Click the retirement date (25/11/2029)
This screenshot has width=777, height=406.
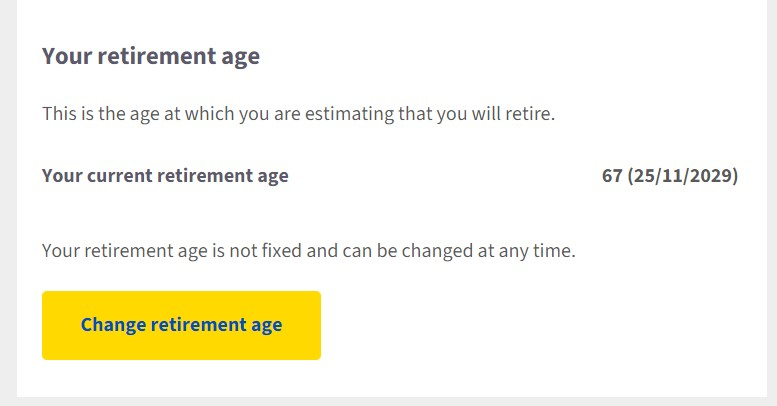pyautogui.click(x=683, y=176)
